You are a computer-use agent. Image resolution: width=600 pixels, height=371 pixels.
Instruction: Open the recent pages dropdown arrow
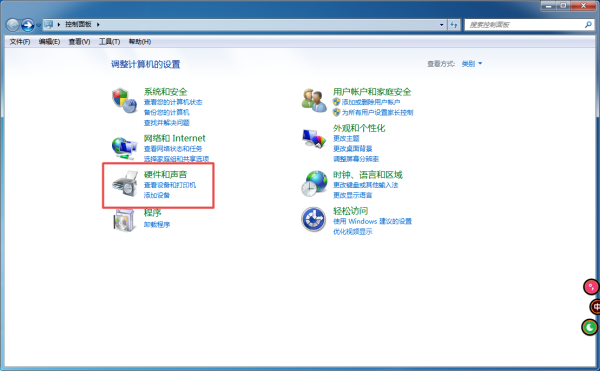pyautogui.click(x=38, y=26)
